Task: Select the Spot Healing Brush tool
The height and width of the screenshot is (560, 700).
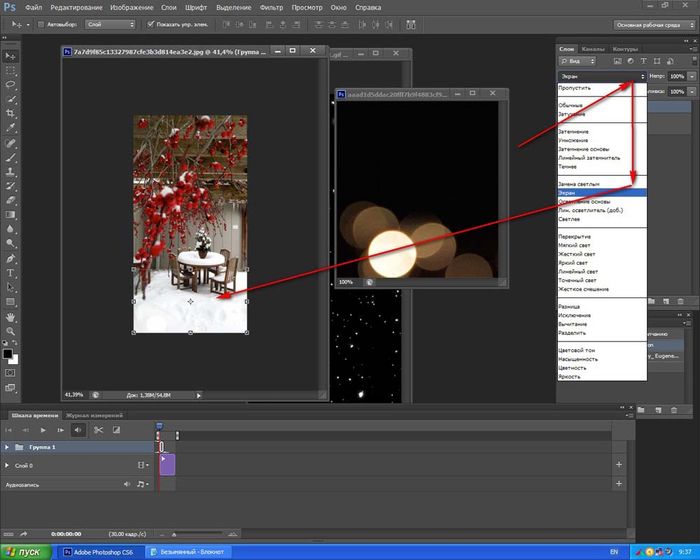Action: point(10,143)
